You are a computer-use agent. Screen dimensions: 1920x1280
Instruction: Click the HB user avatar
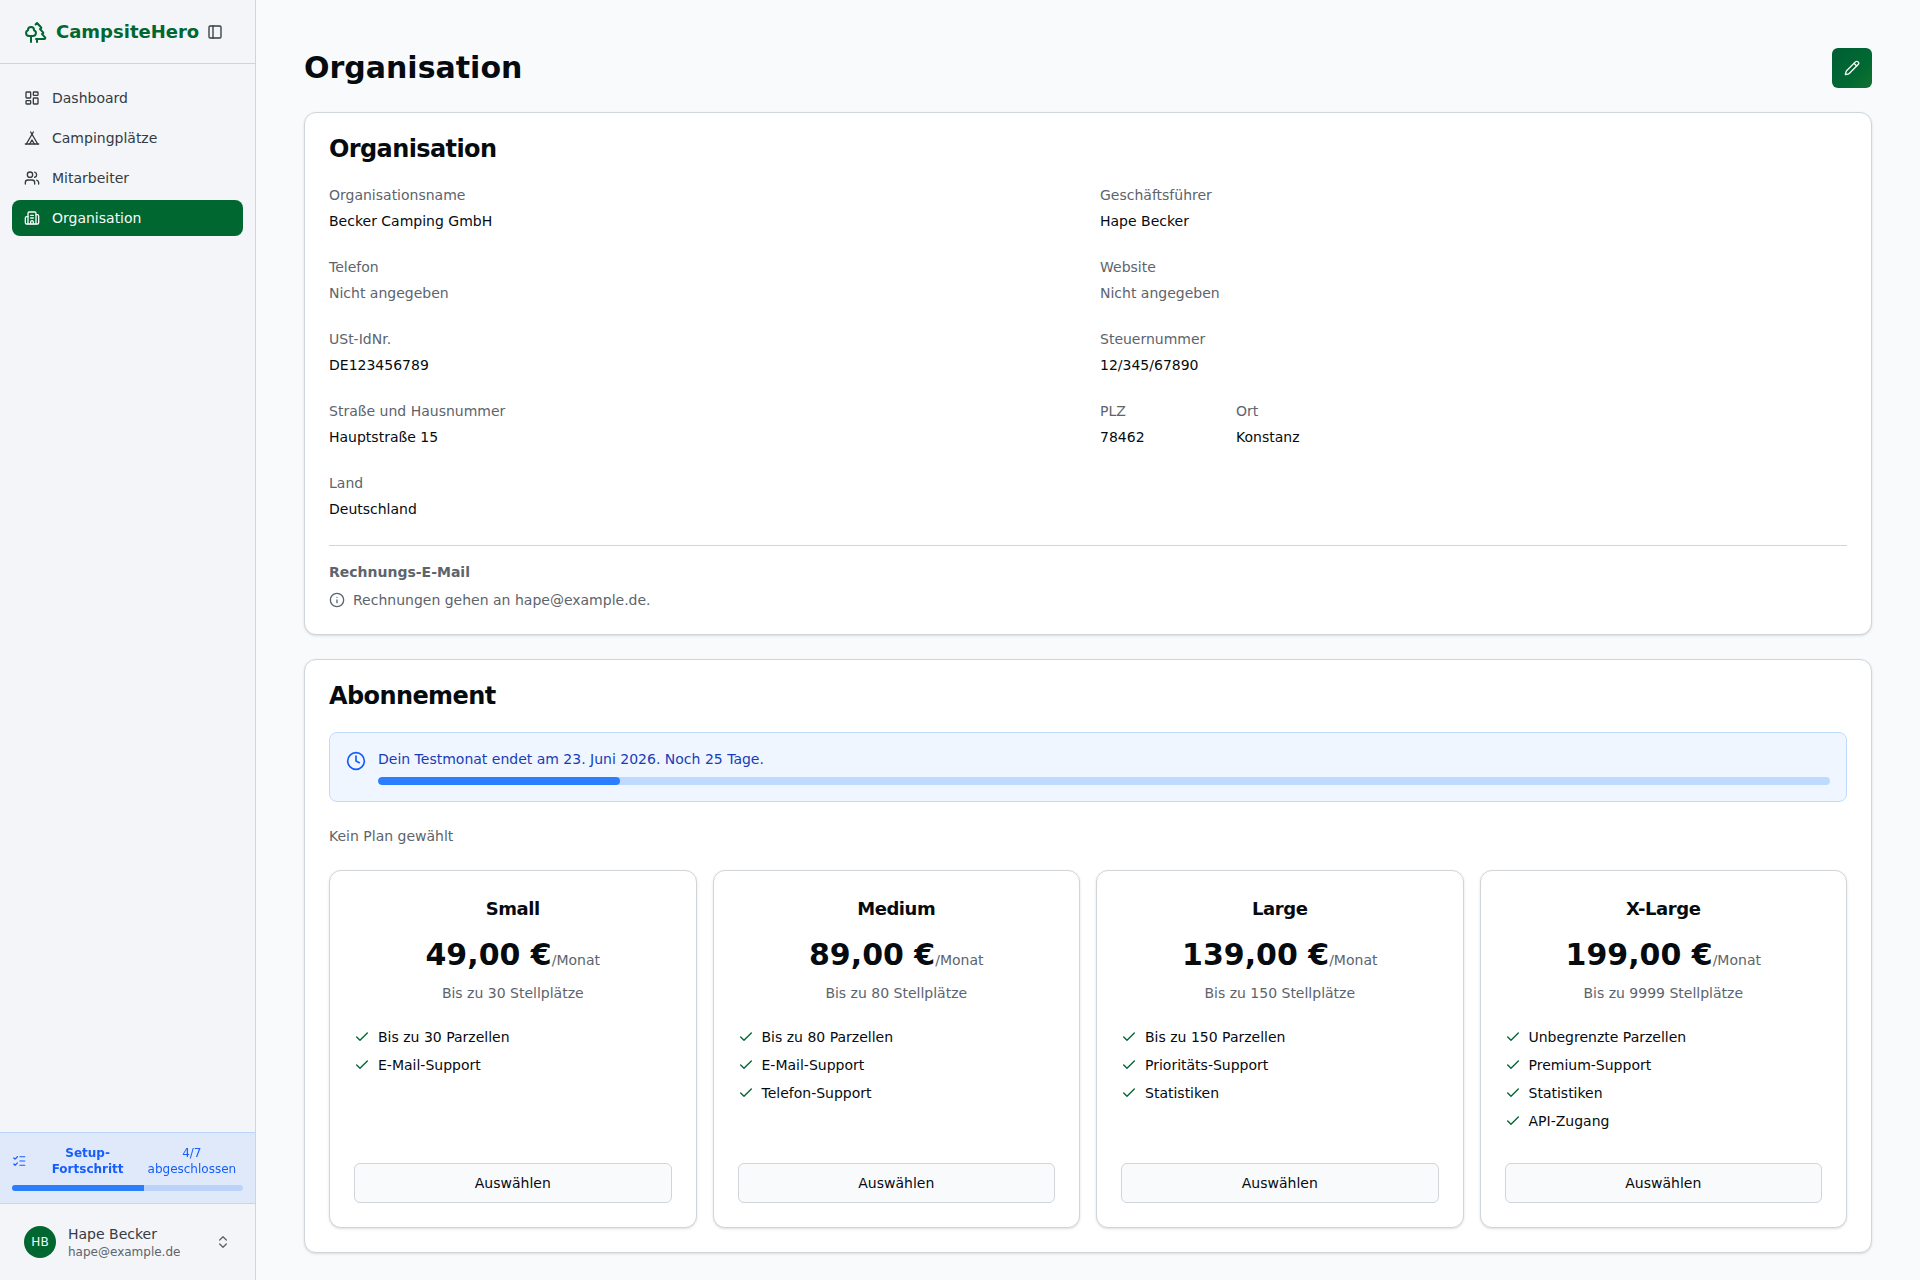click(40, 1242)
